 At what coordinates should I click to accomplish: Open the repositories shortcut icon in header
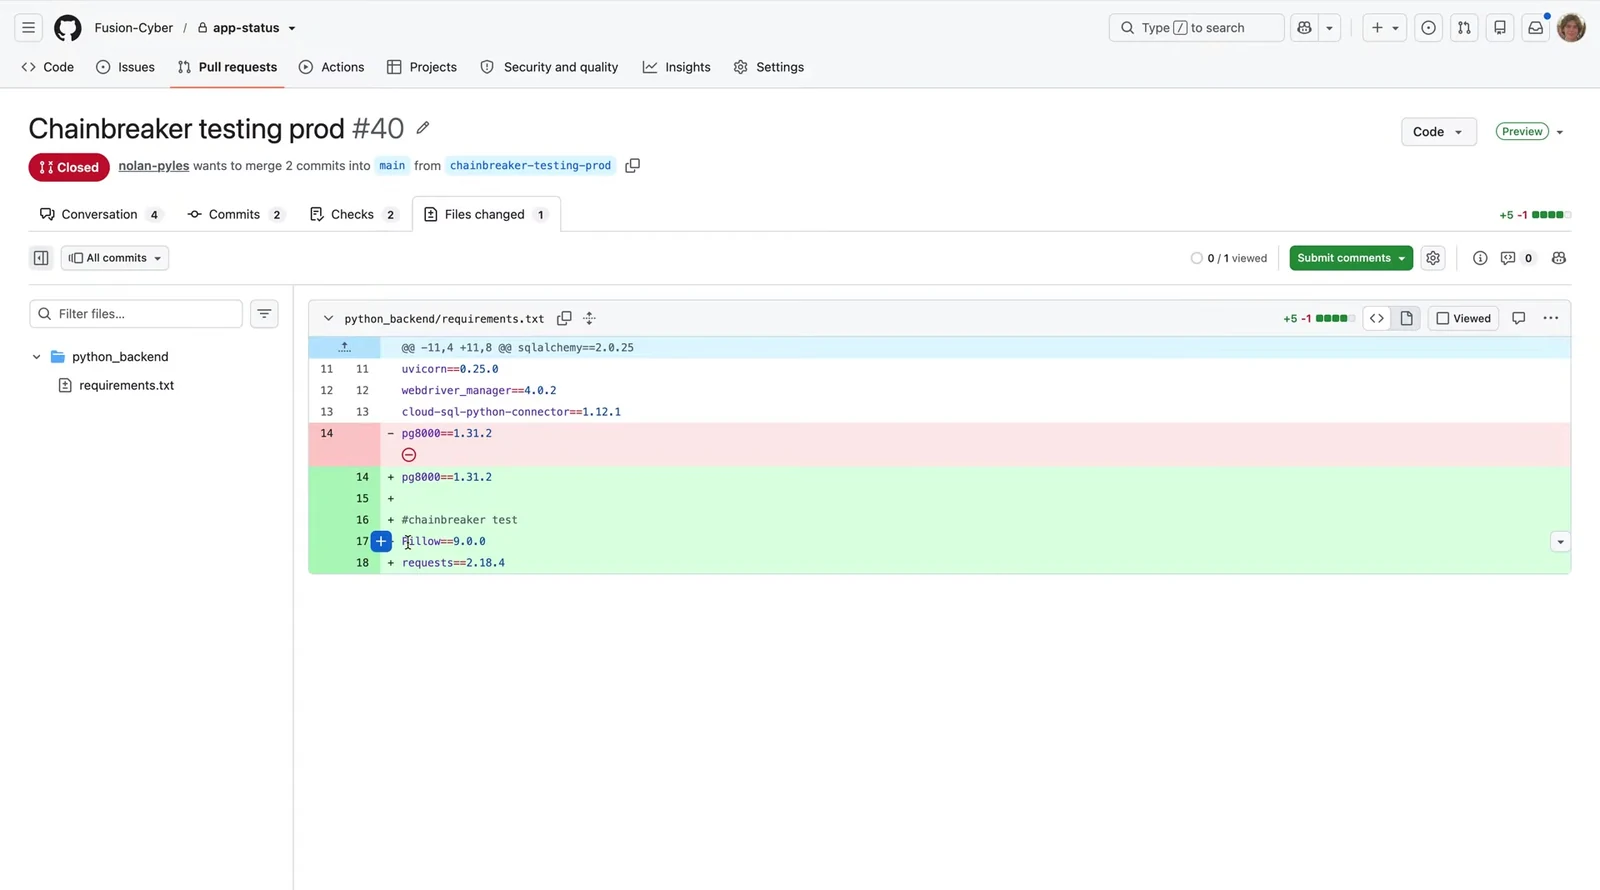[1500, 28]
